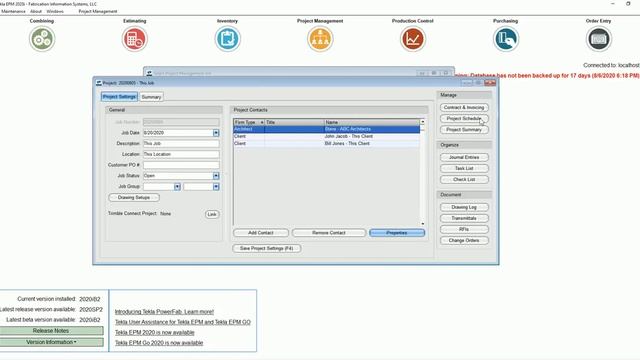Expand the second Job Group dropdown
This screenshot has width=640, height=360.
coord(216,187)
